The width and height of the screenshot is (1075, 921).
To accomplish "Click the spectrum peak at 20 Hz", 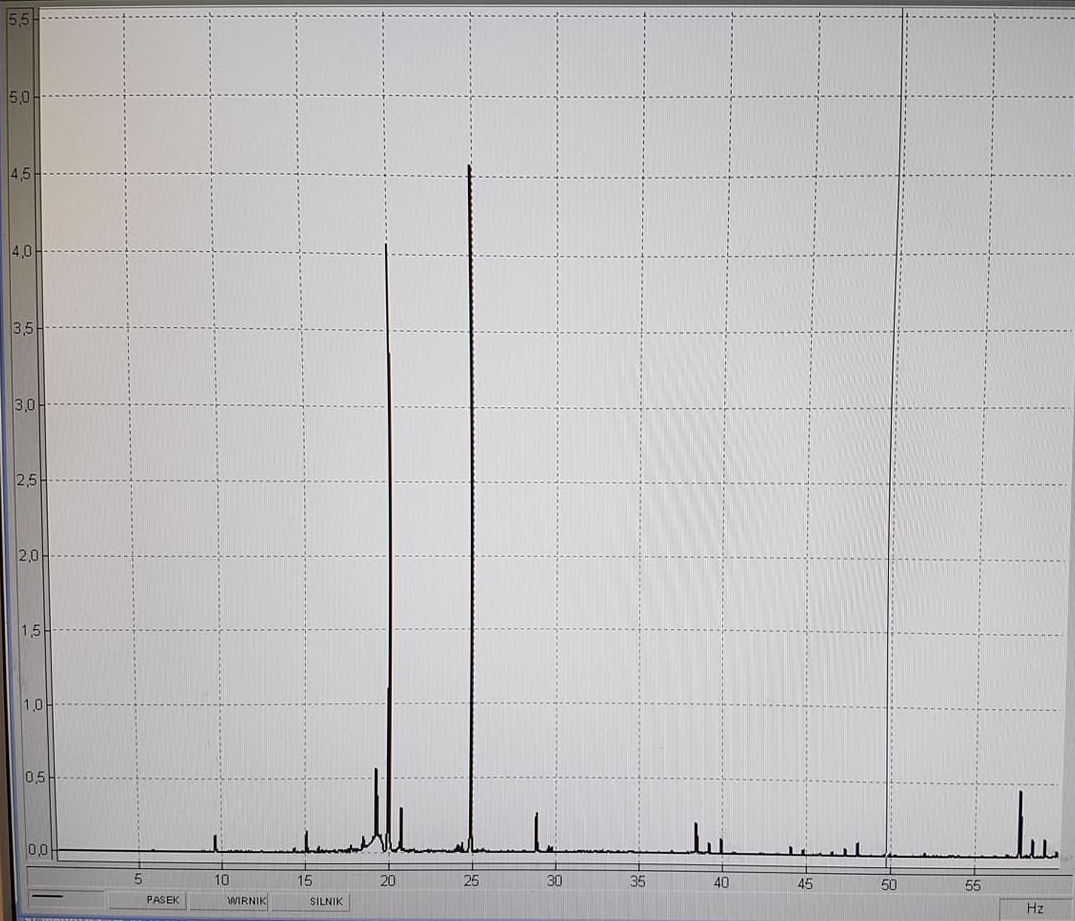I will click(x=388, y=549).
